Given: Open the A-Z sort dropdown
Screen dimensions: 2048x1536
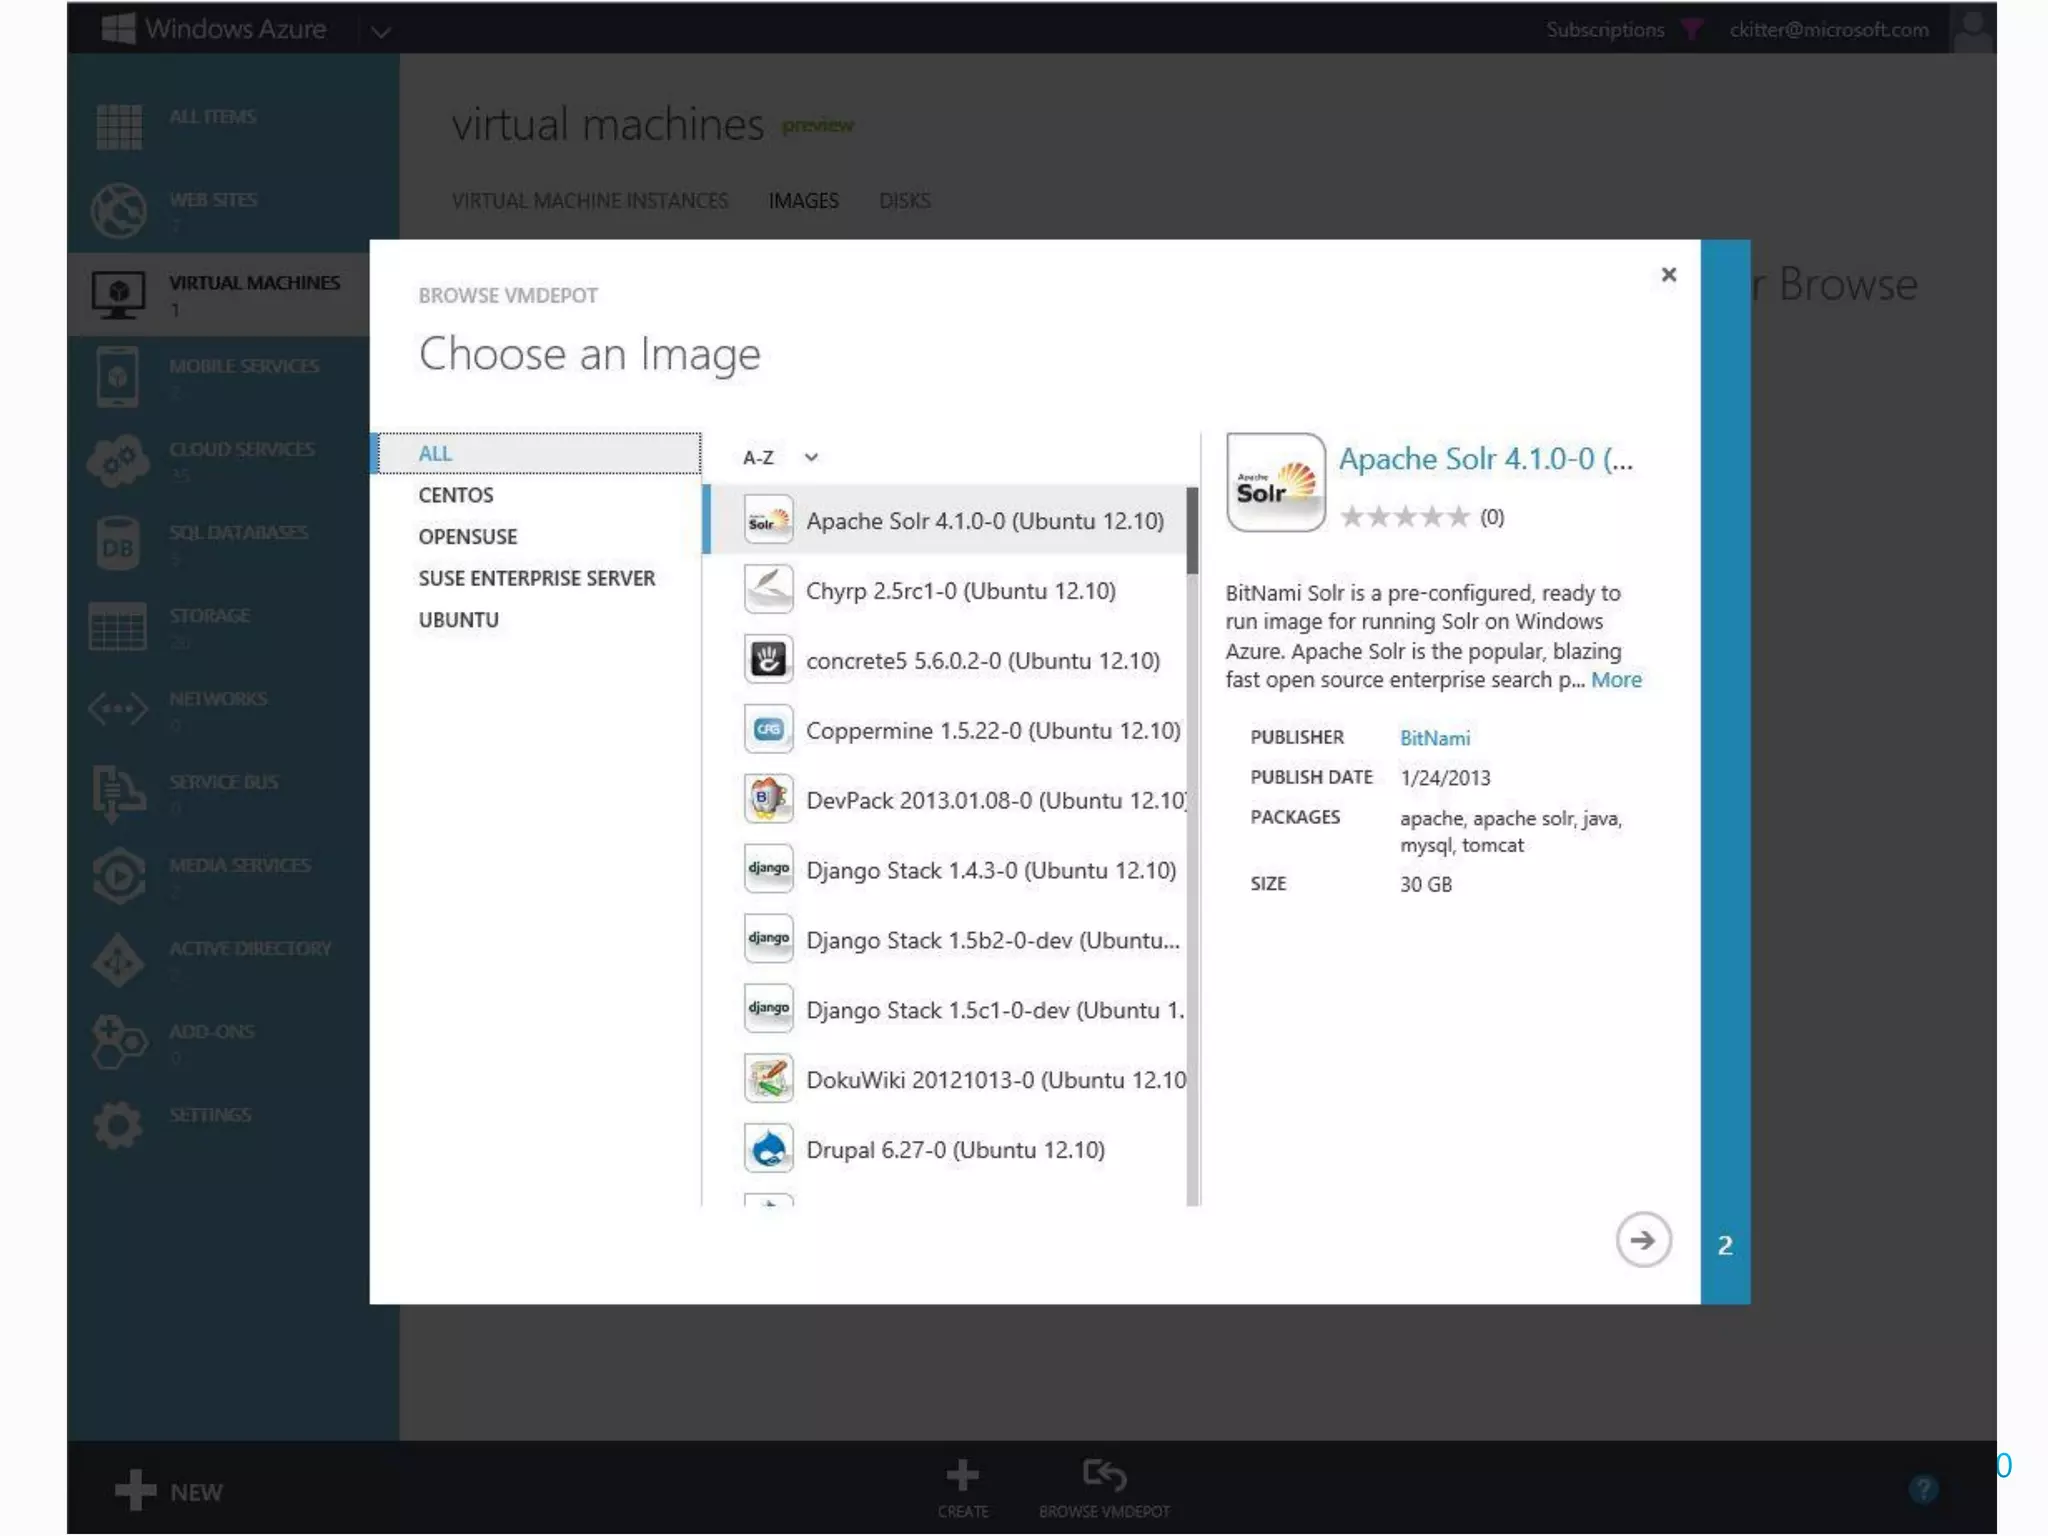Looking at the screenshot, I should click(781, 458).
